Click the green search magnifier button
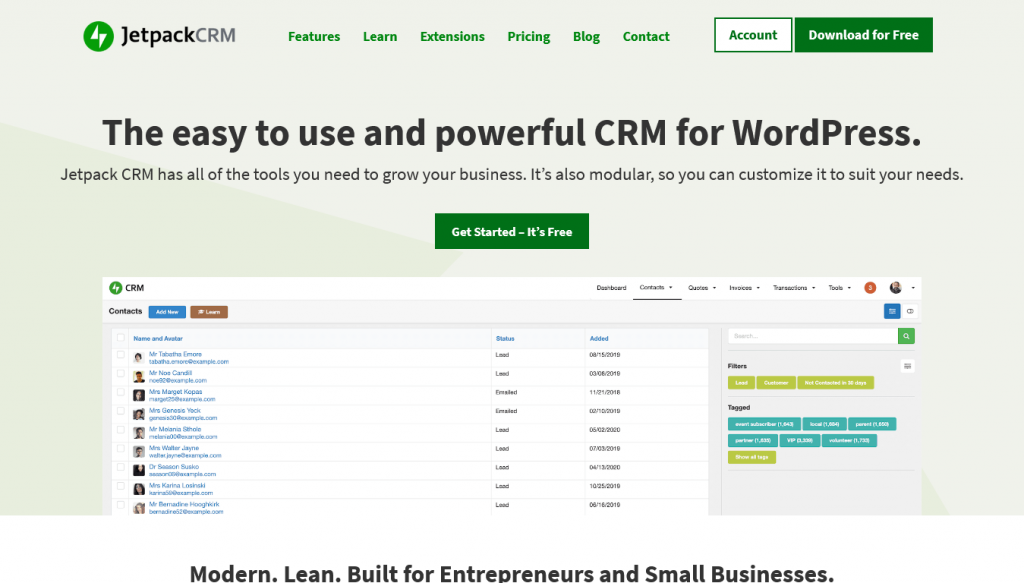 (x=906, y=336)
